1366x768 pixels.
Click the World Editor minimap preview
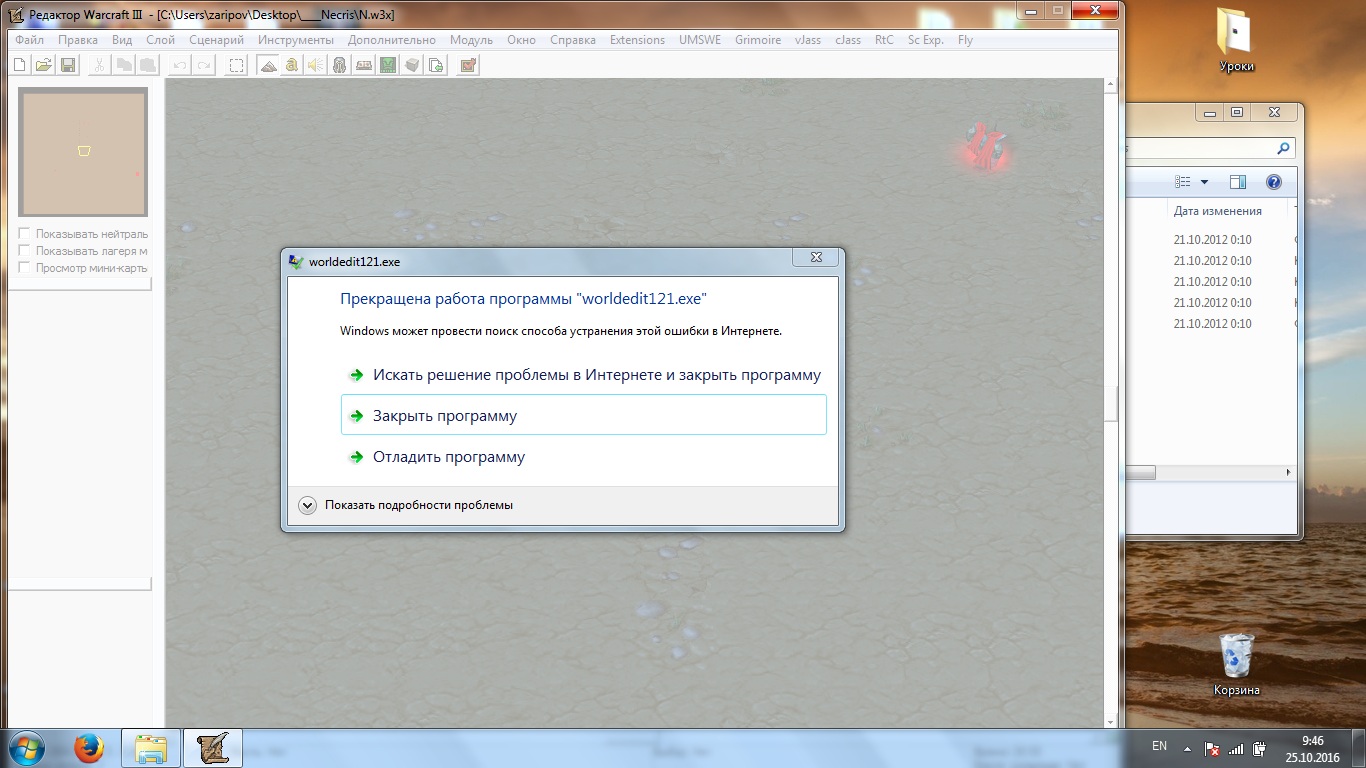tap(83, 152)
